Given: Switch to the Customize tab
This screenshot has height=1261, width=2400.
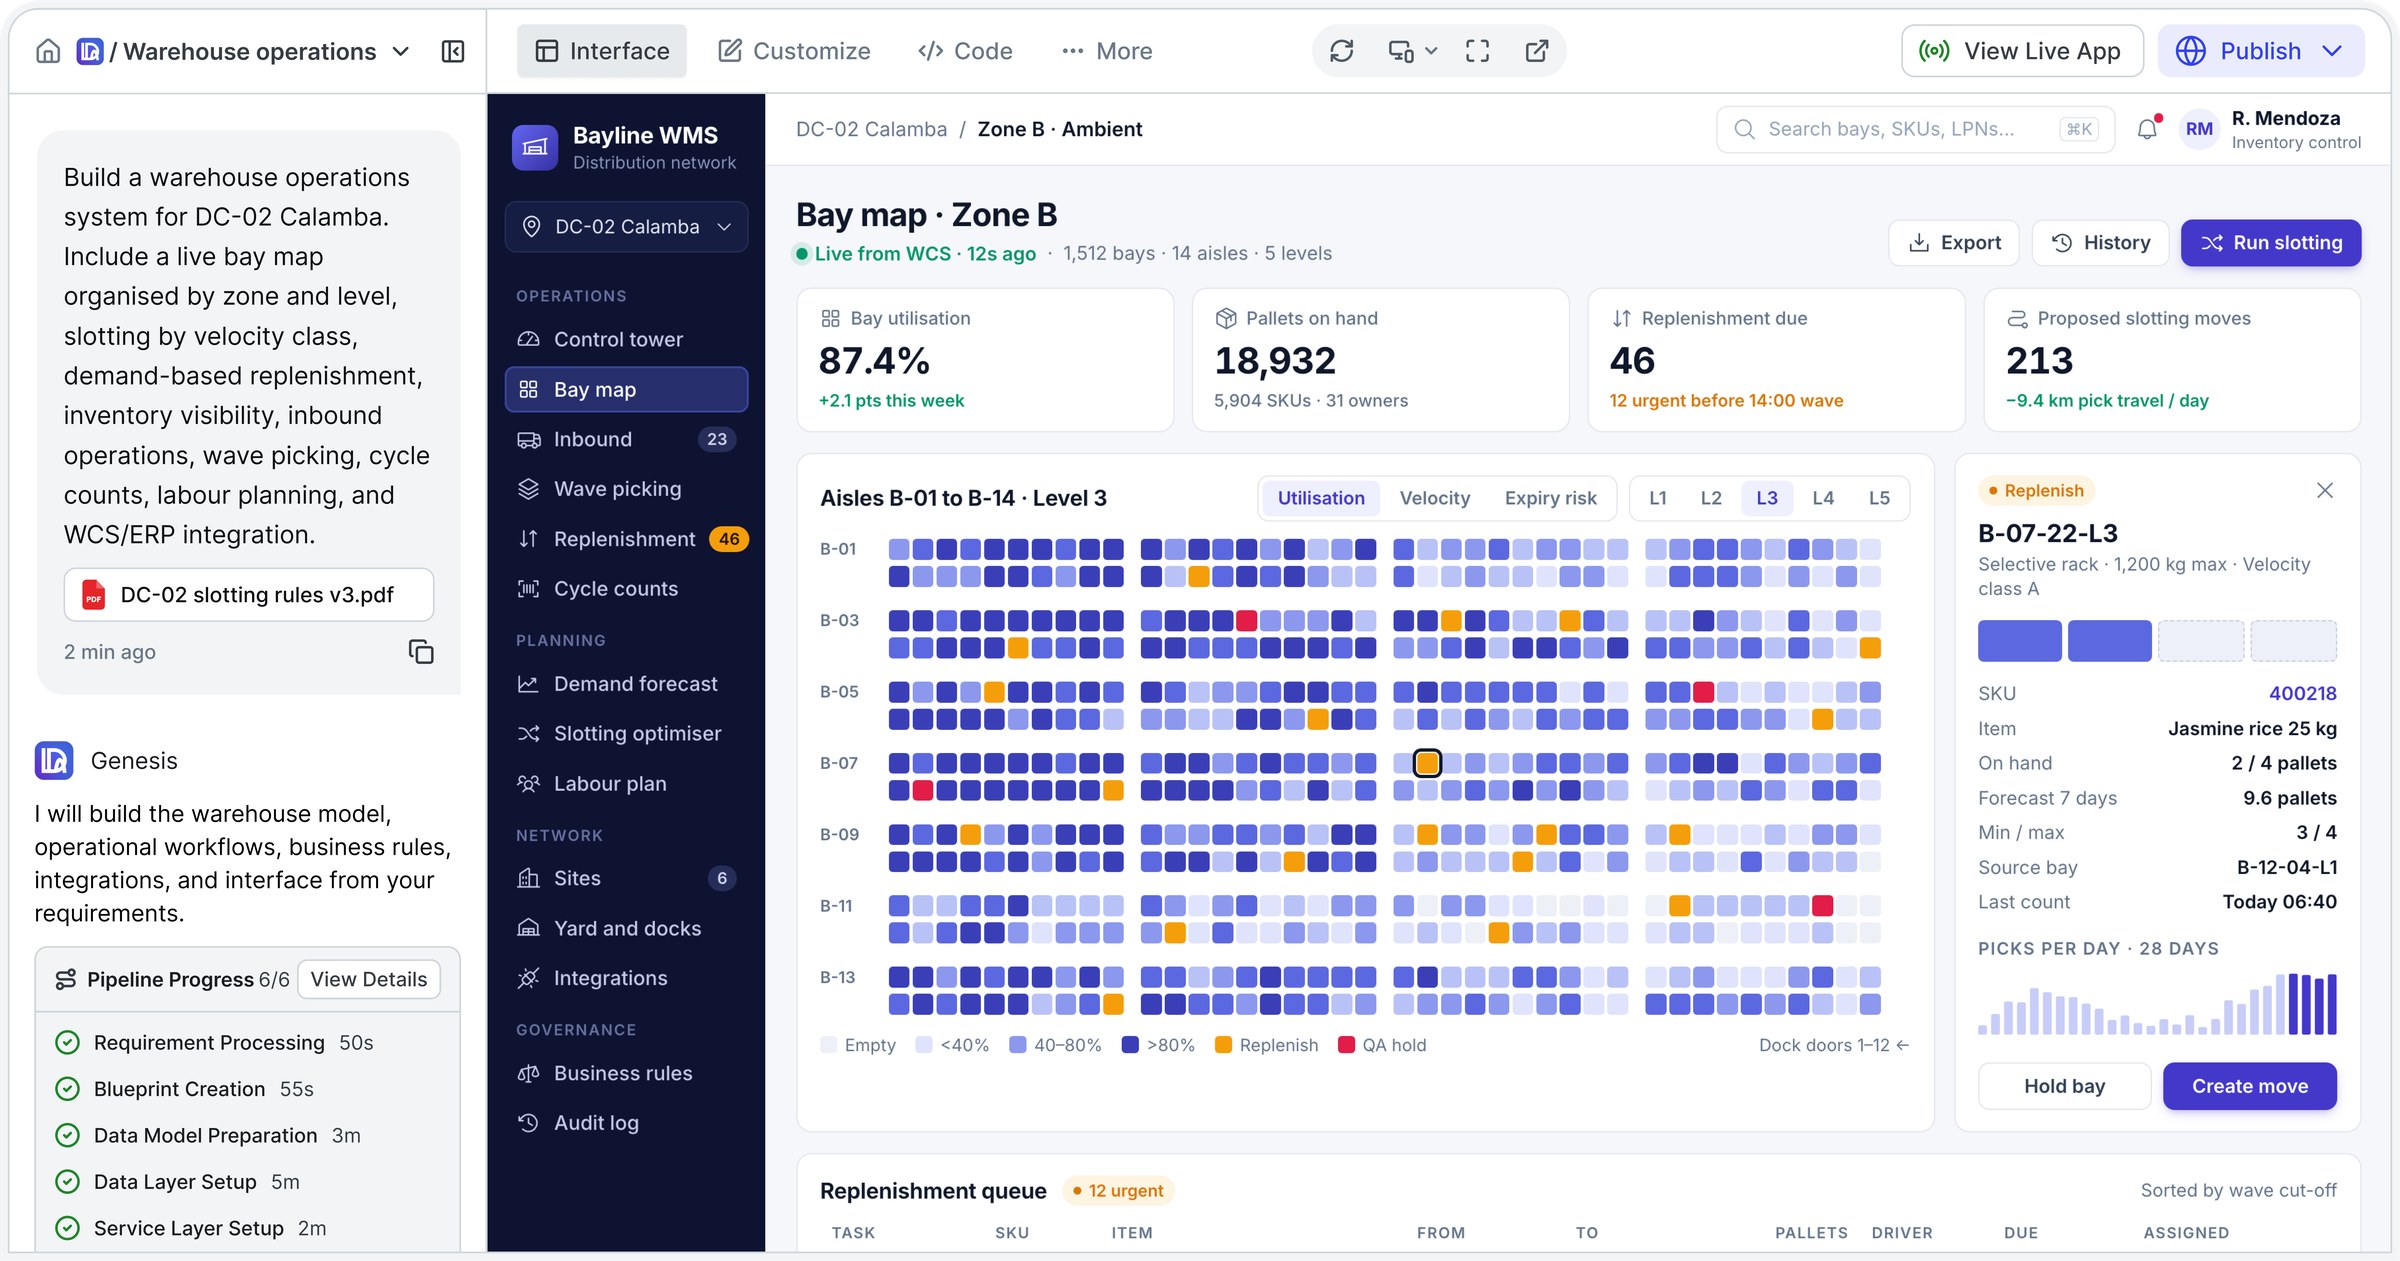Looking at the screenshot, I should tap(795, 51).
